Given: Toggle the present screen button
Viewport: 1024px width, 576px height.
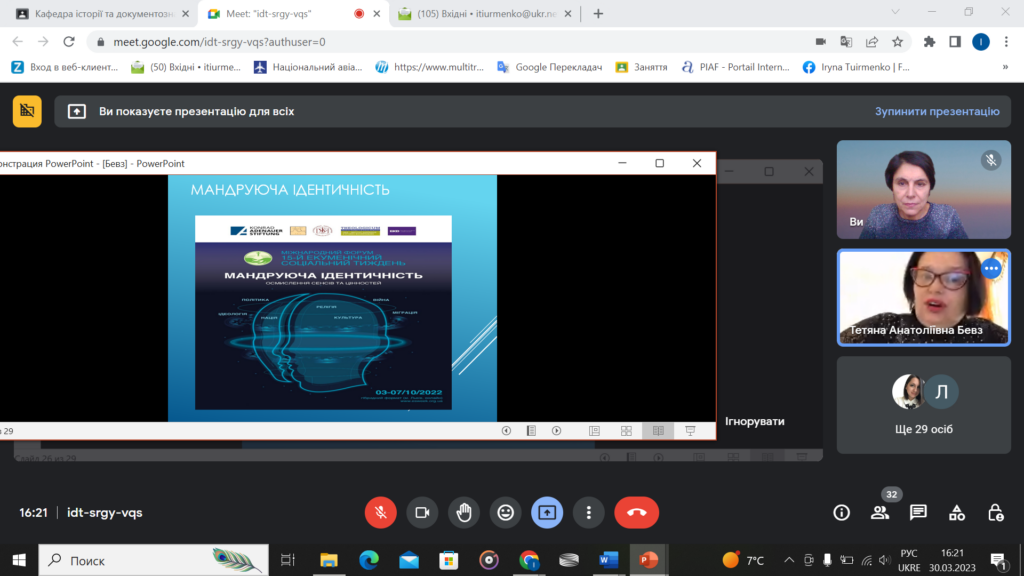Looking at the screenshot, I should (x=547, y=512).
